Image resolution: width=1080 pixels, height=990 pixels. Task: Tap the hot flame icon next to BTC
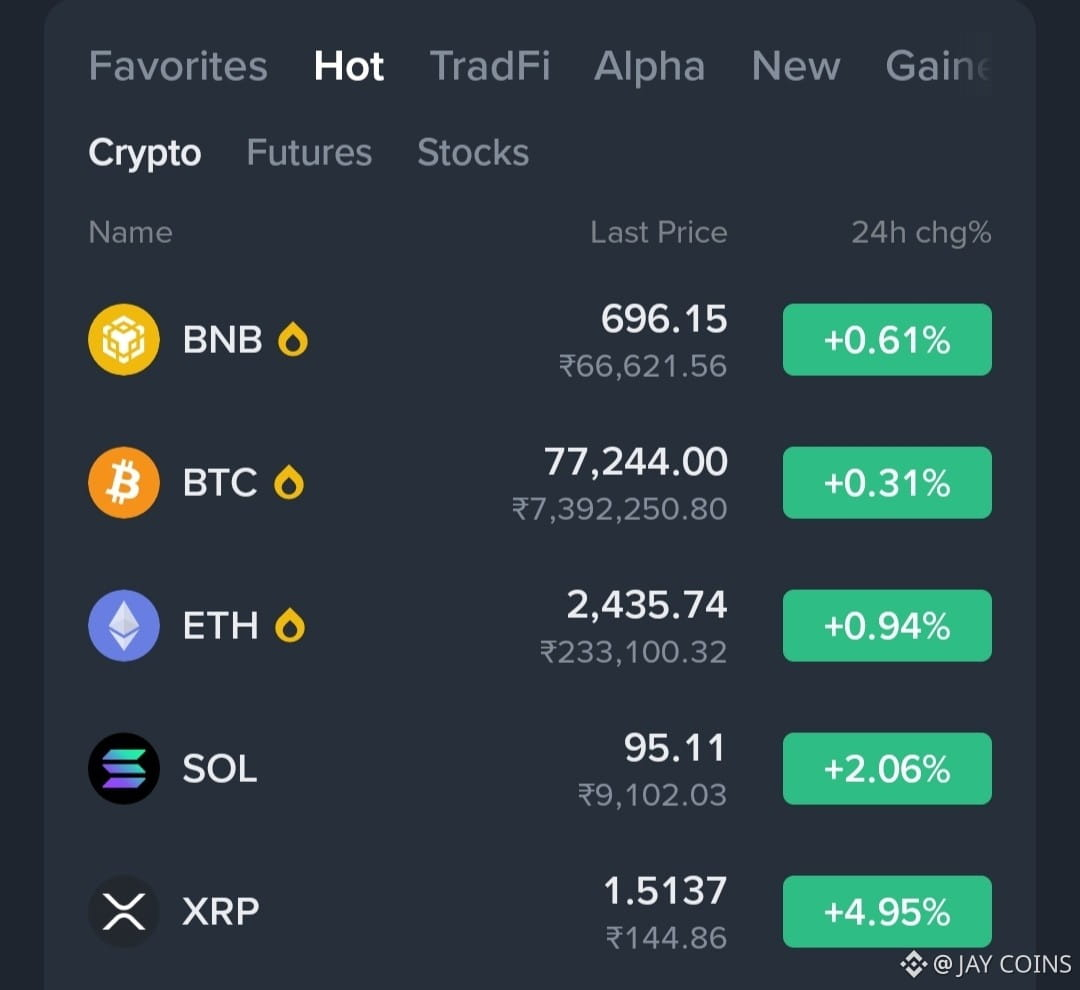pos(289,482)
